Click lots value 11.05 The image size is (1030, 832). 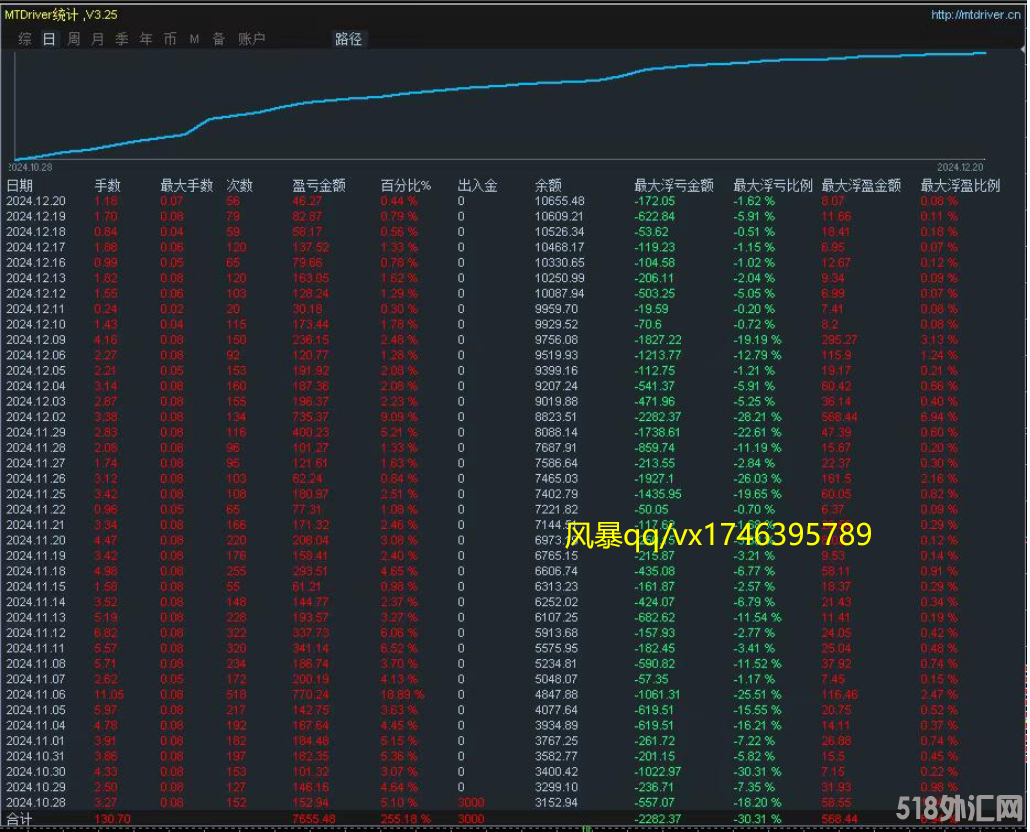click(x=109, y=695)
